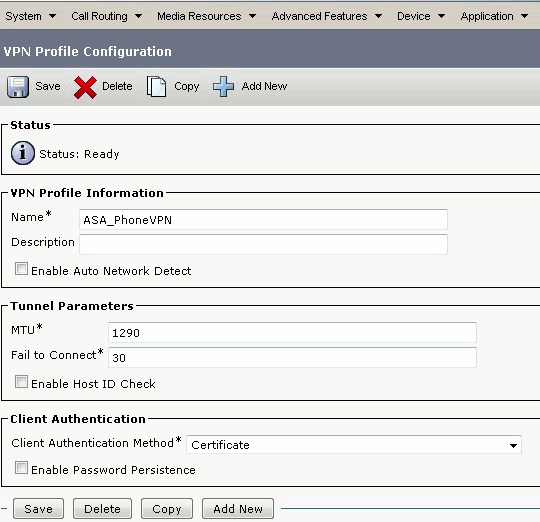Toggle Enable Host ID Check
The image size is (540, 522).
coord(21,382)
